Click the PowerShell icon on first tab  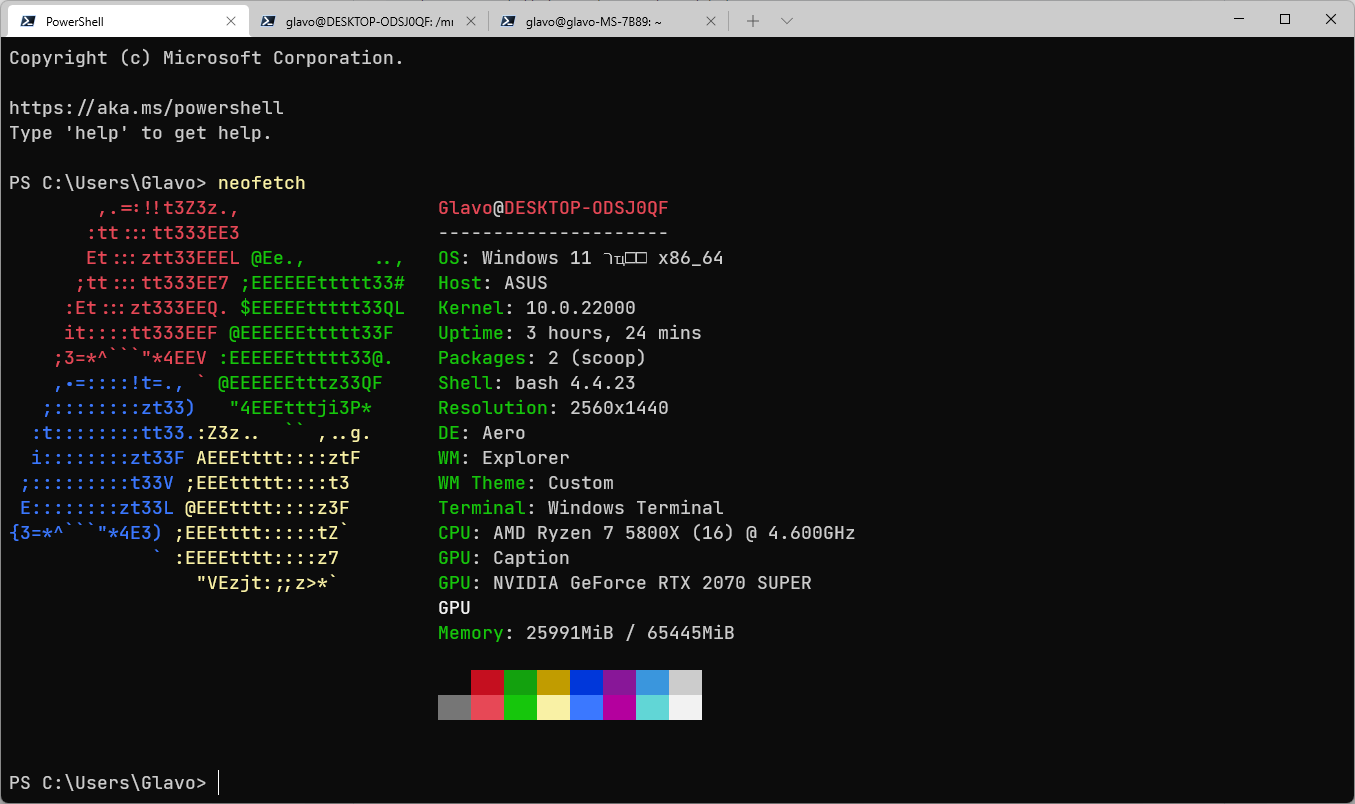pyautogui.click(x=28, y=21)
